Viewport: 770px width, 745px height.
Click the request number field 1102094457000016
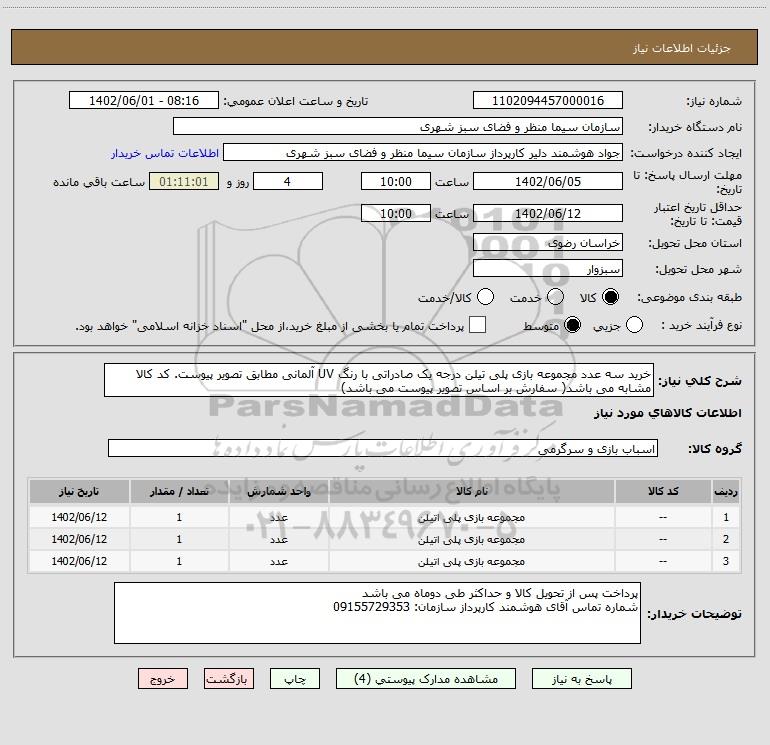(x=547, y=101)
